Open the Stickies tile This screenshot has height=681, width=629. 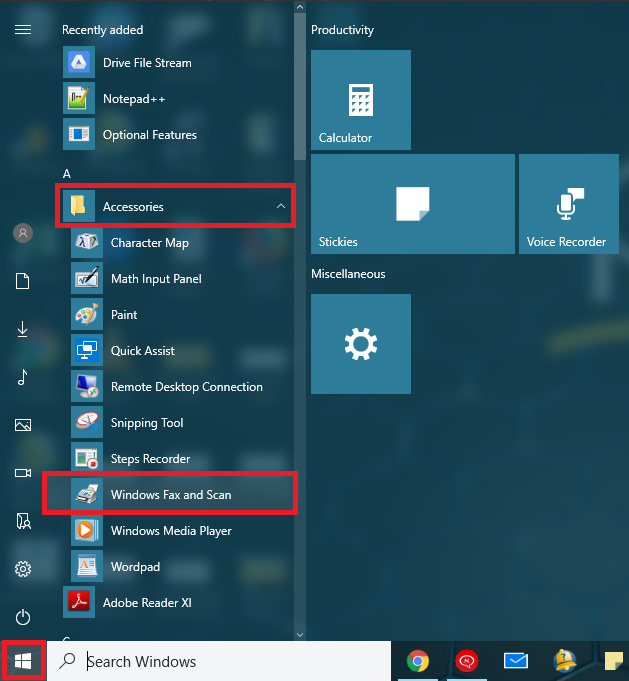pos(413,204)
